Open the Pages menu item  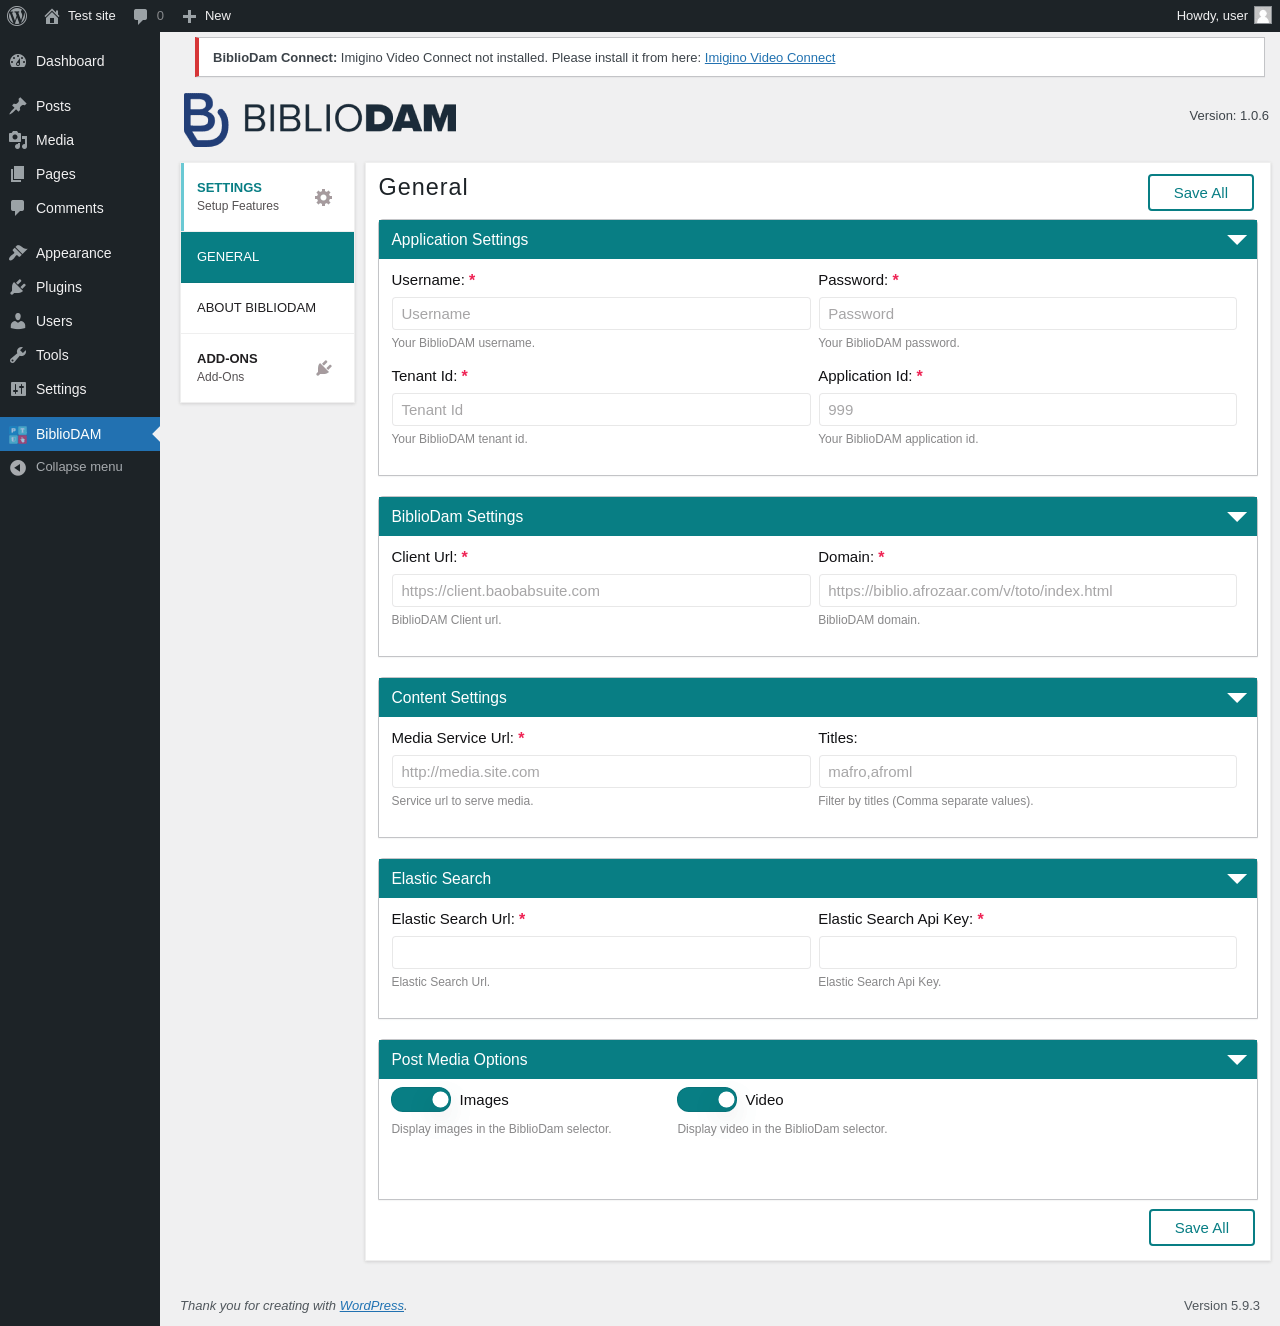point(80,174)
